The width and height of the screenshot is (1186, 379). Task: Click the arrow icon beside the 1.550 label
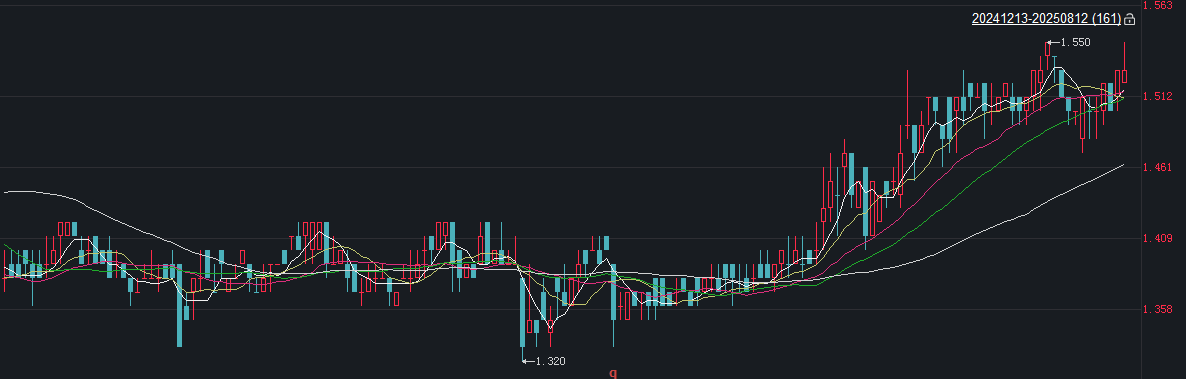point(1054,42)
